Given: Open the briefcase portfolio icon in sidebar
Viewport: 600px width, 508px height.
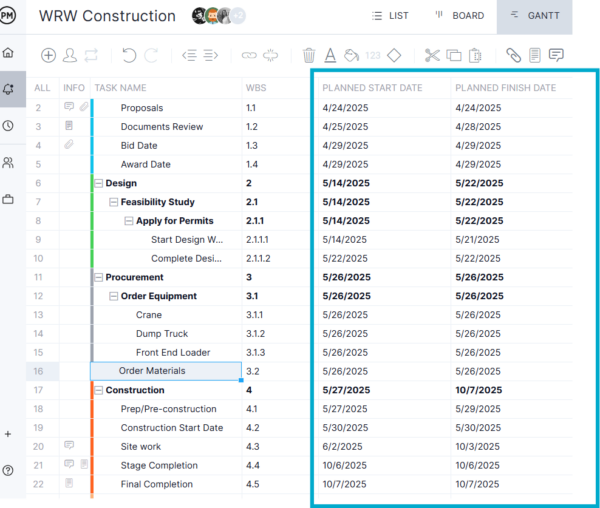Looking at the screenshot, I should 8,199.
